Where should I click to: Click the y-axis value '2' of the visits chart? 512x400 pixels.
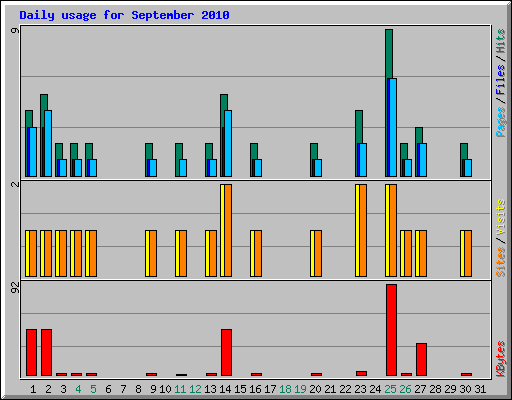(15, 184)
